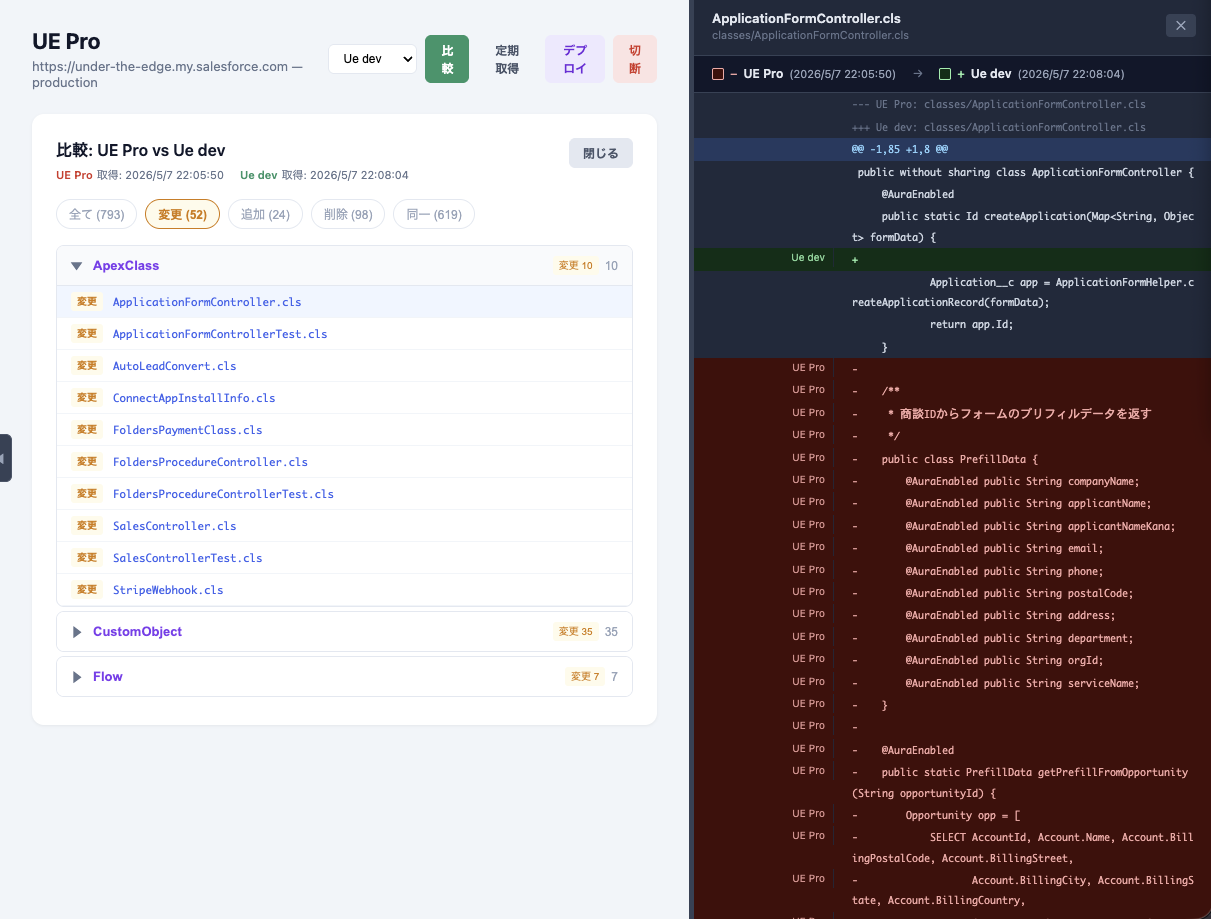1211x919 pixels.
Task: Click the green added line marked Ue dev
Action: [x=952, y=259]
